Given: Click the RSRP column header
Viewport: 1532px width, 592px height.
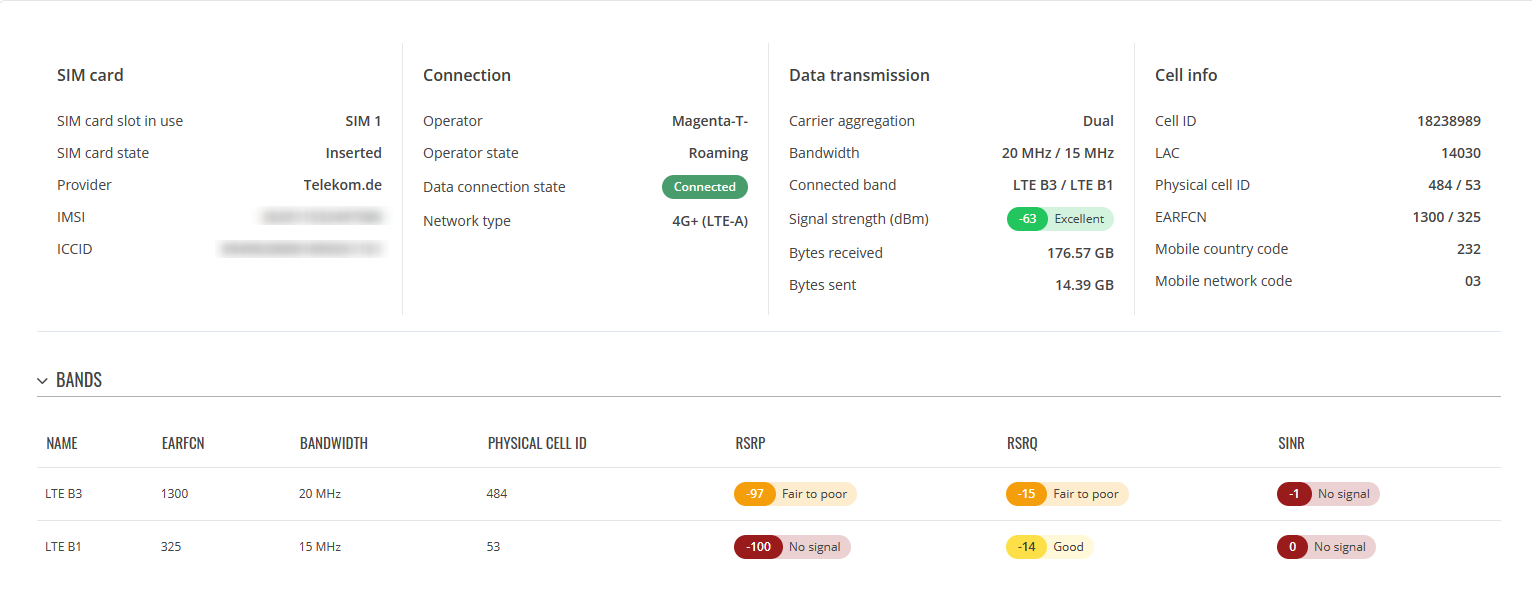Looking at the screenshot, I should 750,444.
